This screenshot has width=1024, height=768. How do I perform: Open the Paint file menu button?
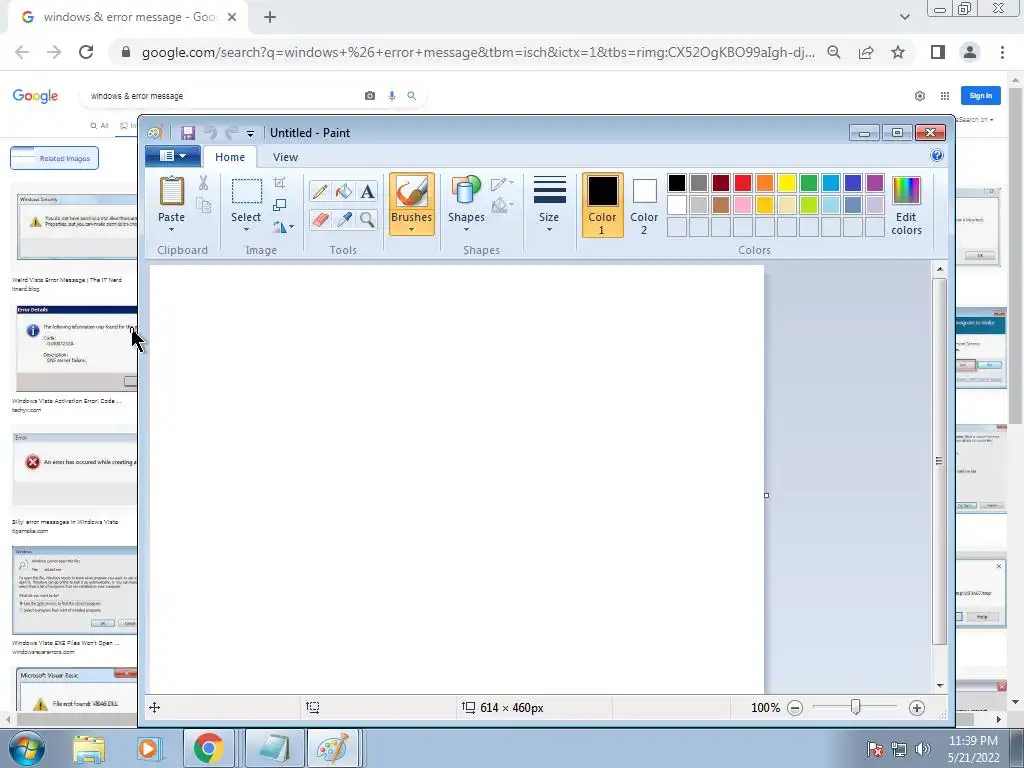tap(172, 156)
